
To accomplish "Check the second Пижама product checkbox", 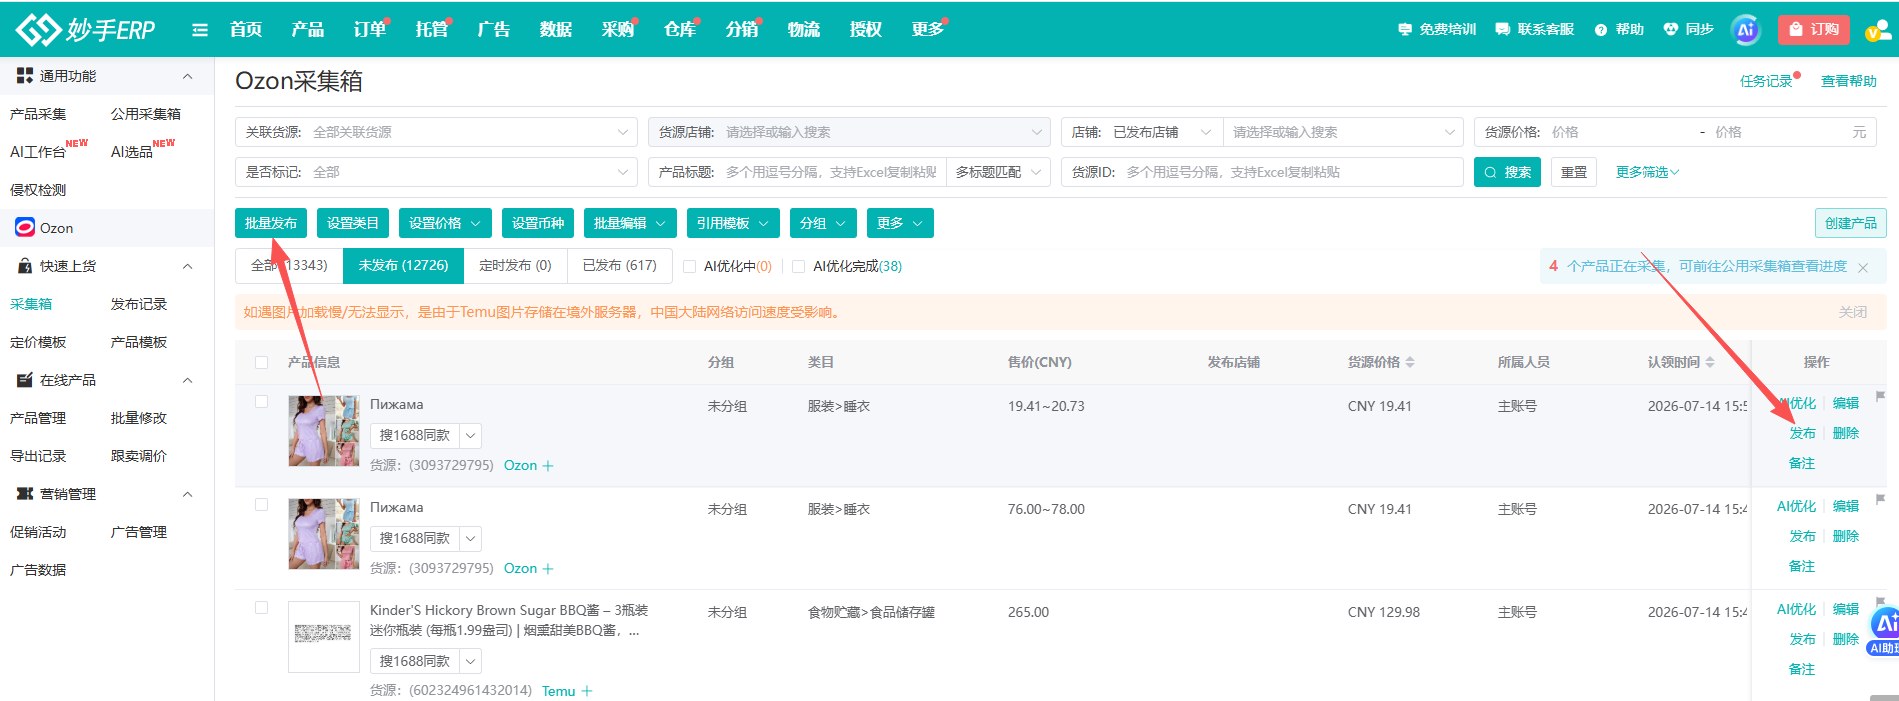I will pos(261,505).
